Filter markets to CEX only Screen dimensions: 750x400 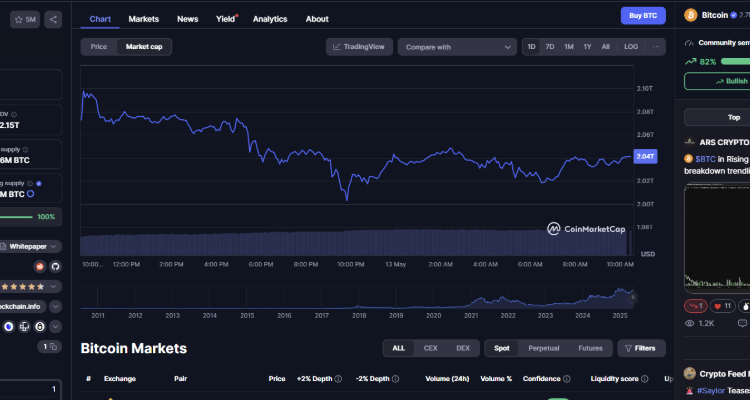point(430,348)
